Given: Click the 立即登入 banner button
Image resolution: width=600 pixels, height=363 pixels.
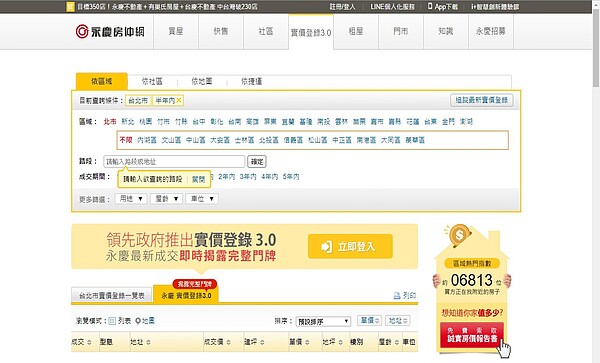Looking at the screenshot, I should pos(350,246).
